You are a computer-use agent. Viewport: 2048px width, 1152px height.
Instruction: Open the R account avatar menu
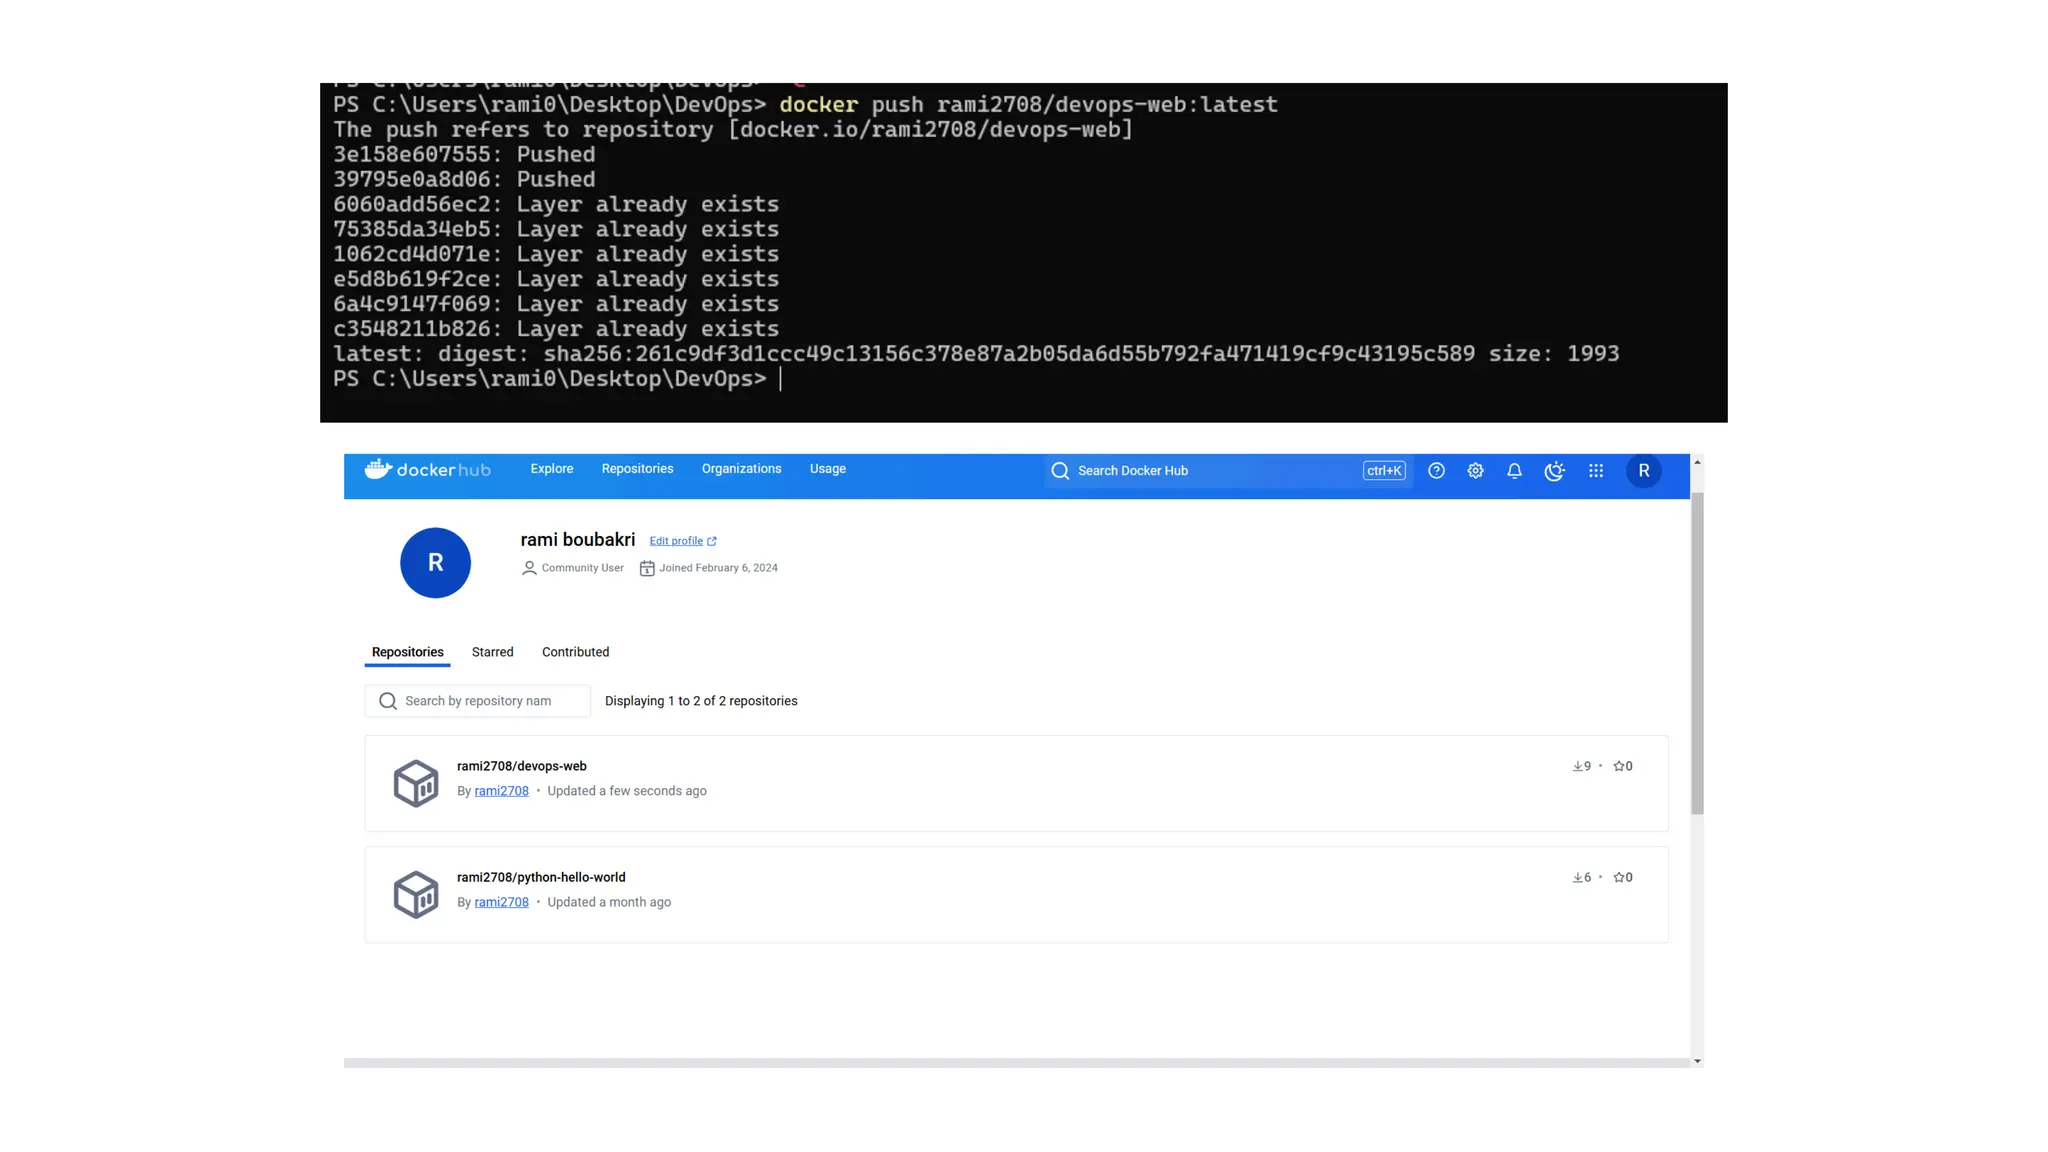pyautogui.click(x=1643, y=471)
